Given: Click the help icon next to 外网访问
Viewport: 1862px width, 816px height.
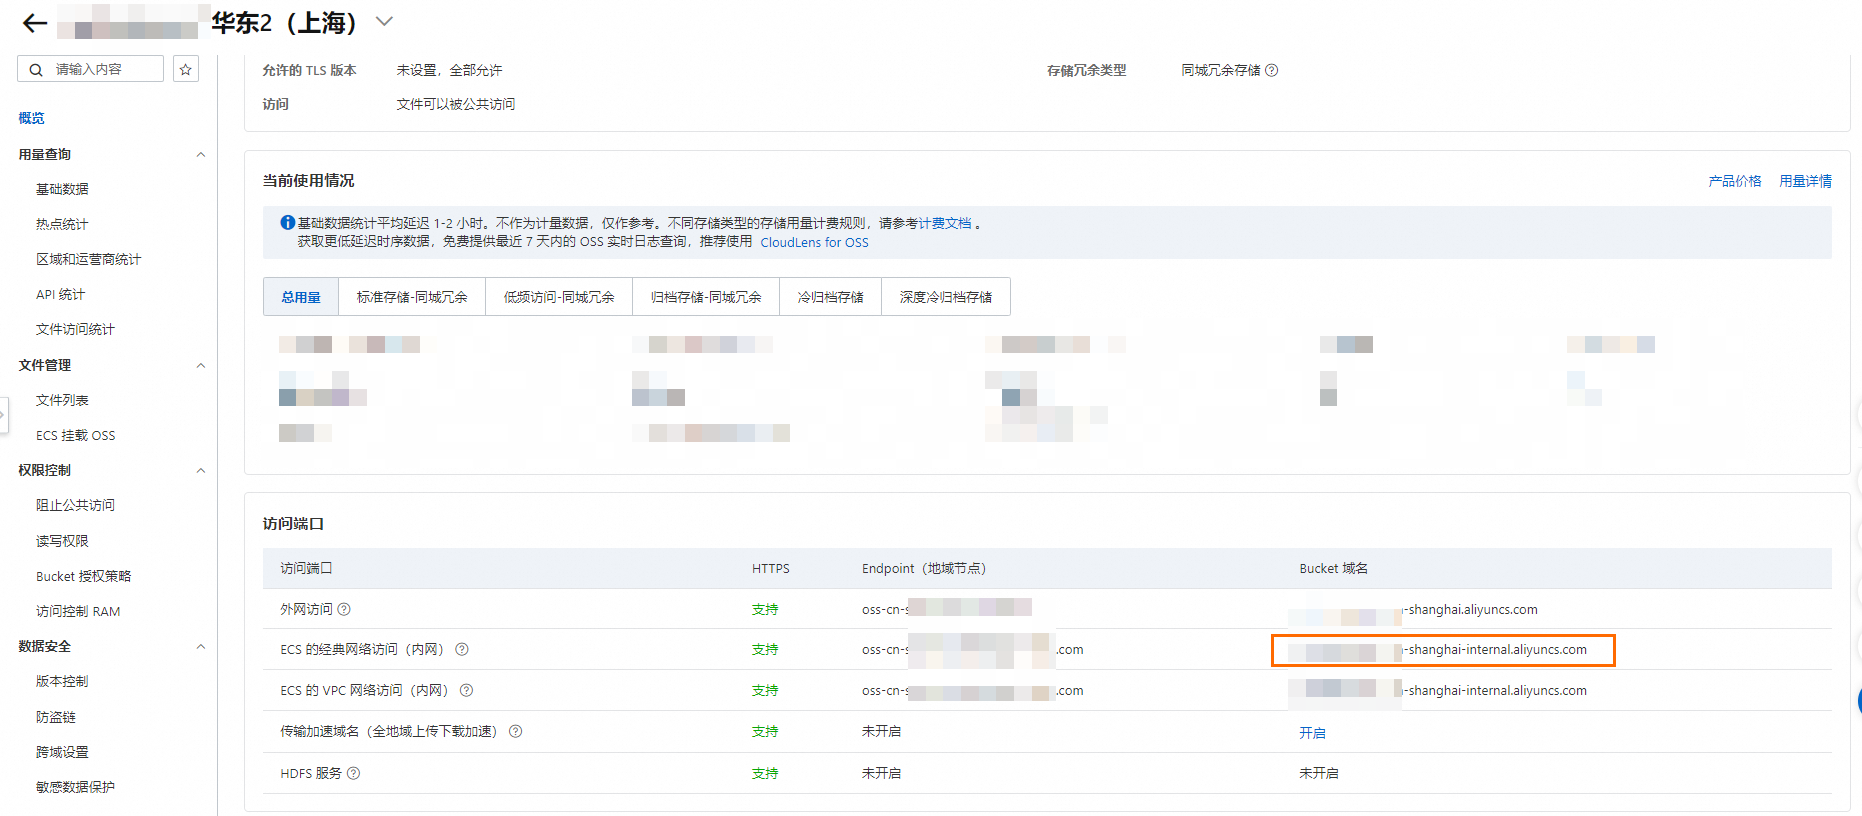Looking at the screenshot, I should coord(344,609).
